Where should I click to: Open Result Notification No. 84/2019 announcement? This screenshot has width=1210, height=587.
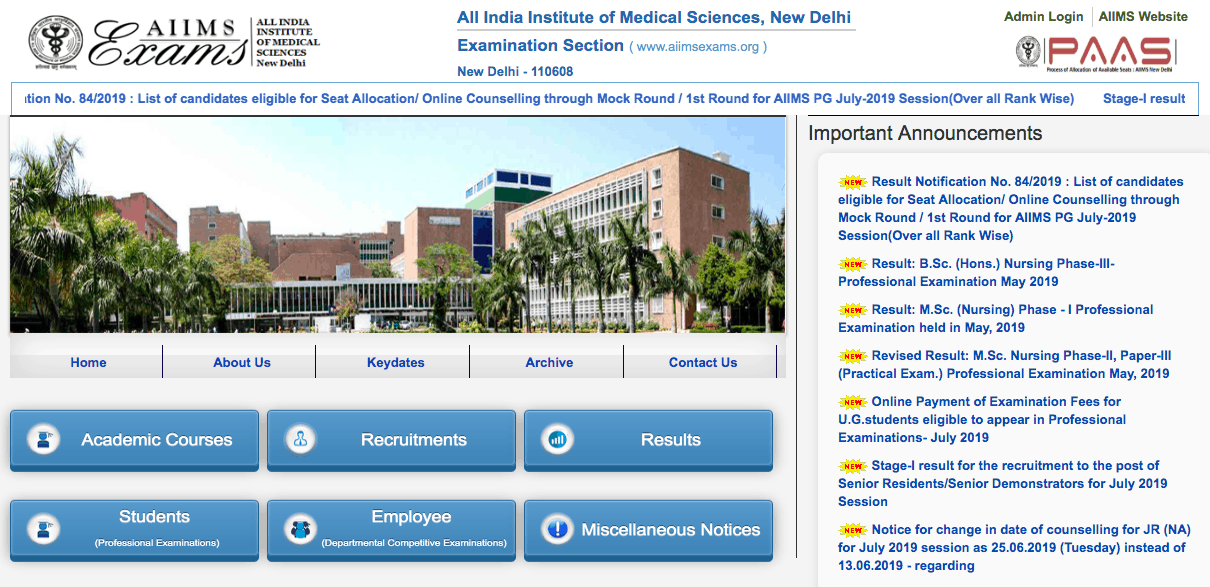1010,208
